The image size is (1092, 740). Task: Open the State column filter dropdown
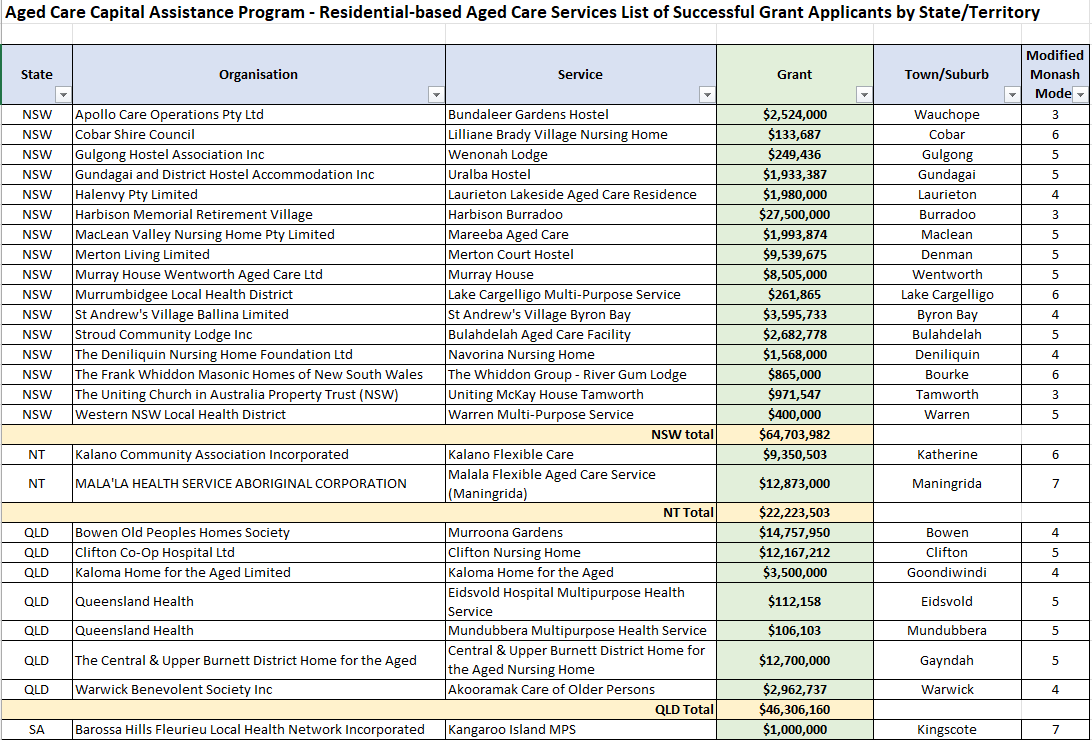[63, 94]
